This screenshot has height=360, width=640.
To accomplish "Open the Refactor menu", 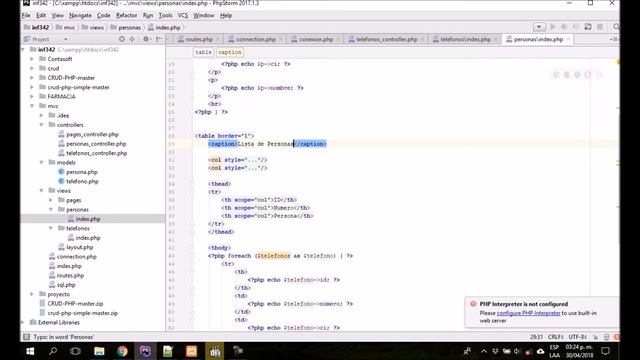I will tap(127, 16).
